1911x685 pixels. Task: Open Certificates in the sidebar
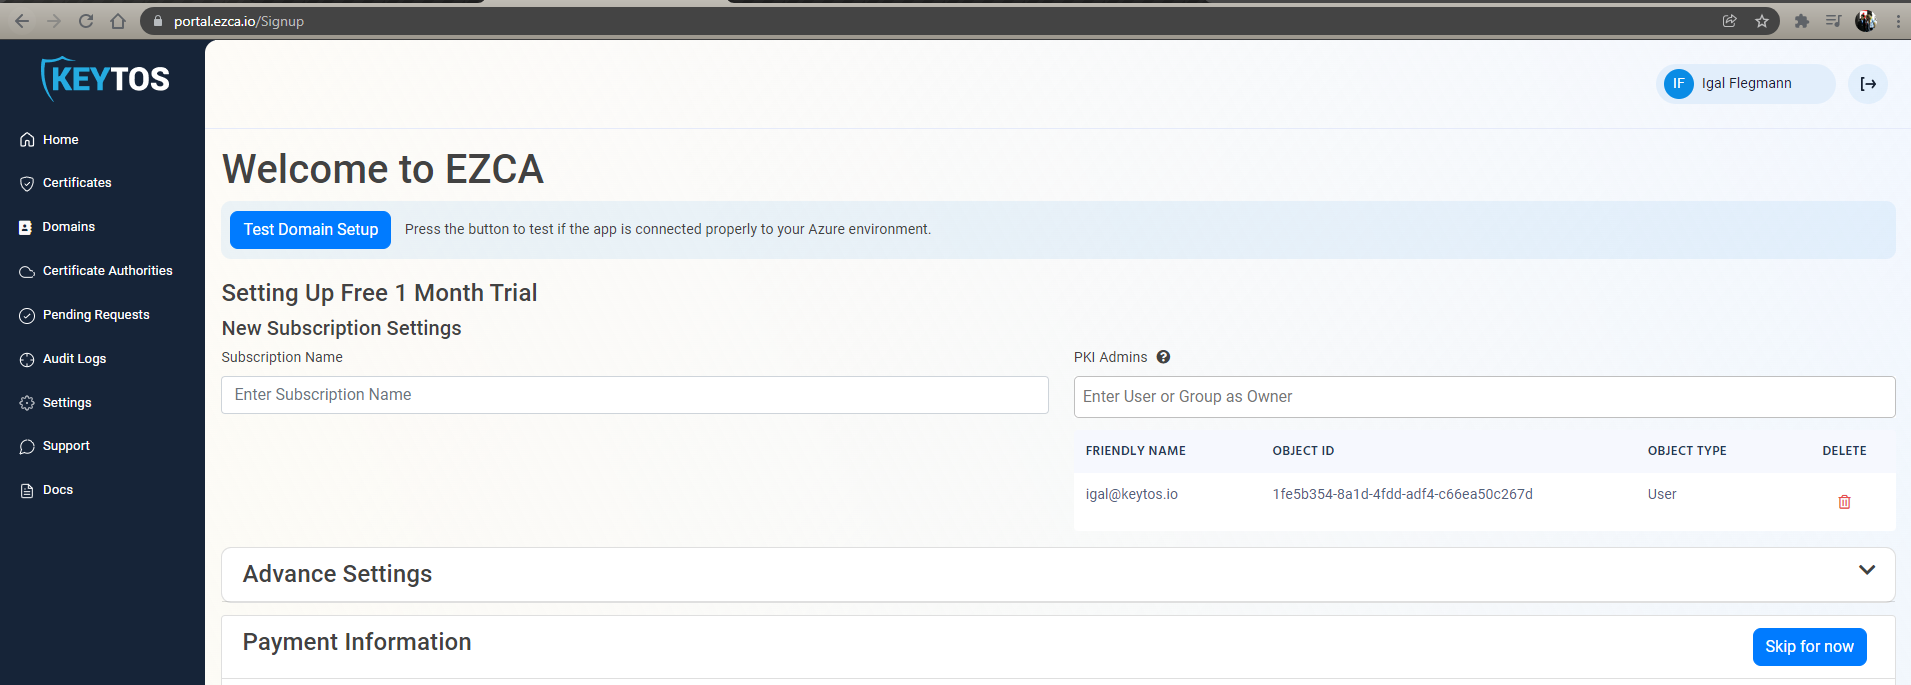77,183
